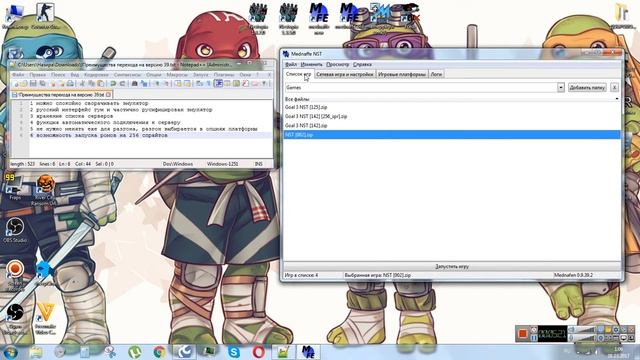The height and width of the screenshot is (360, 640).
Task: Click X button next to Добавить папку
Action: [614, 87]
